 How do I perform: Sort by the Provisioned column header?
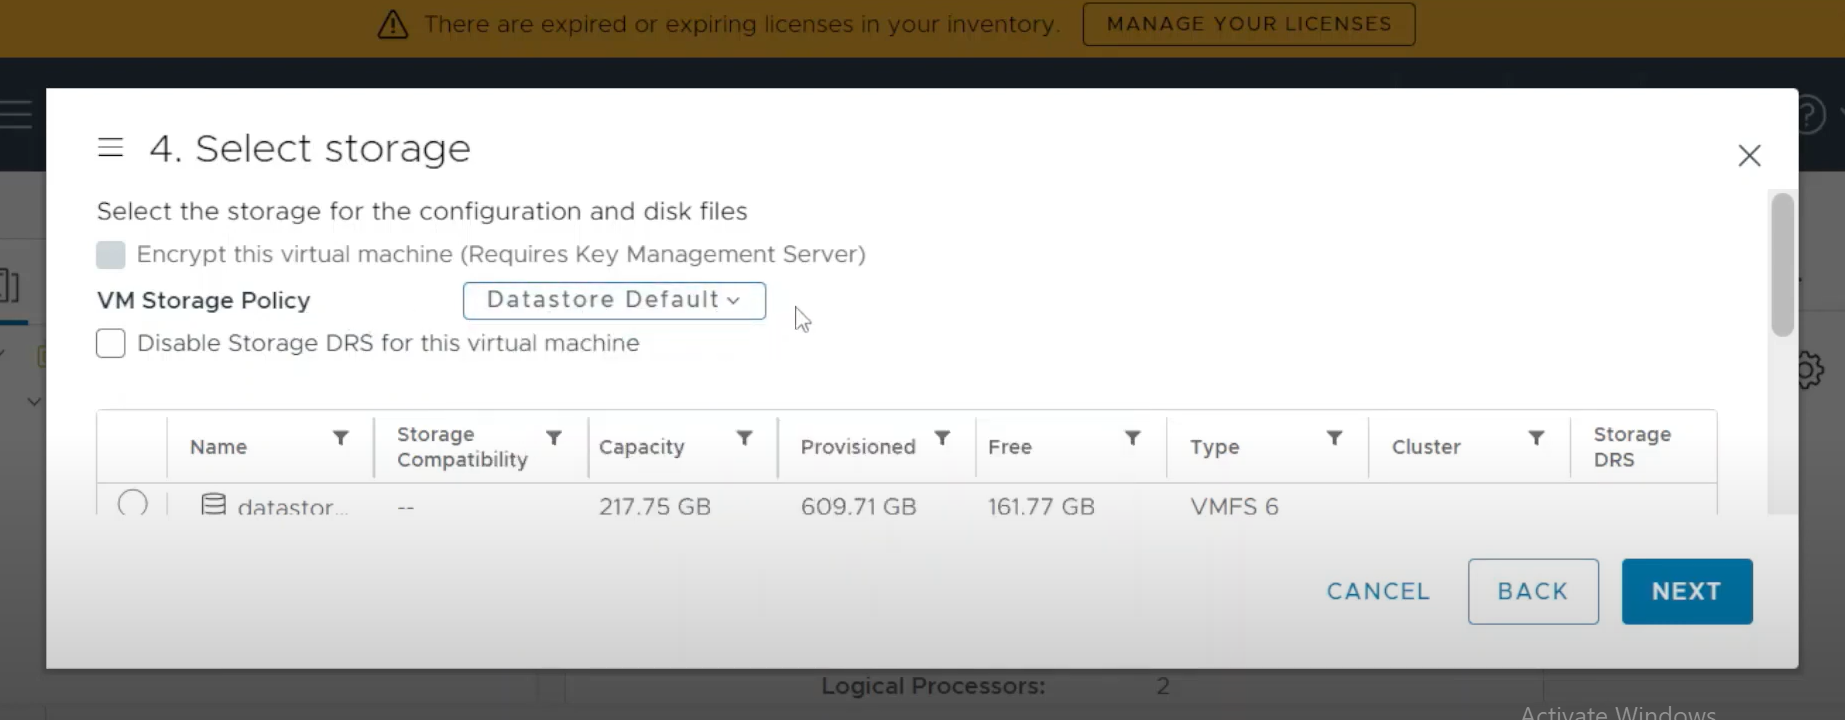(858, 447)
